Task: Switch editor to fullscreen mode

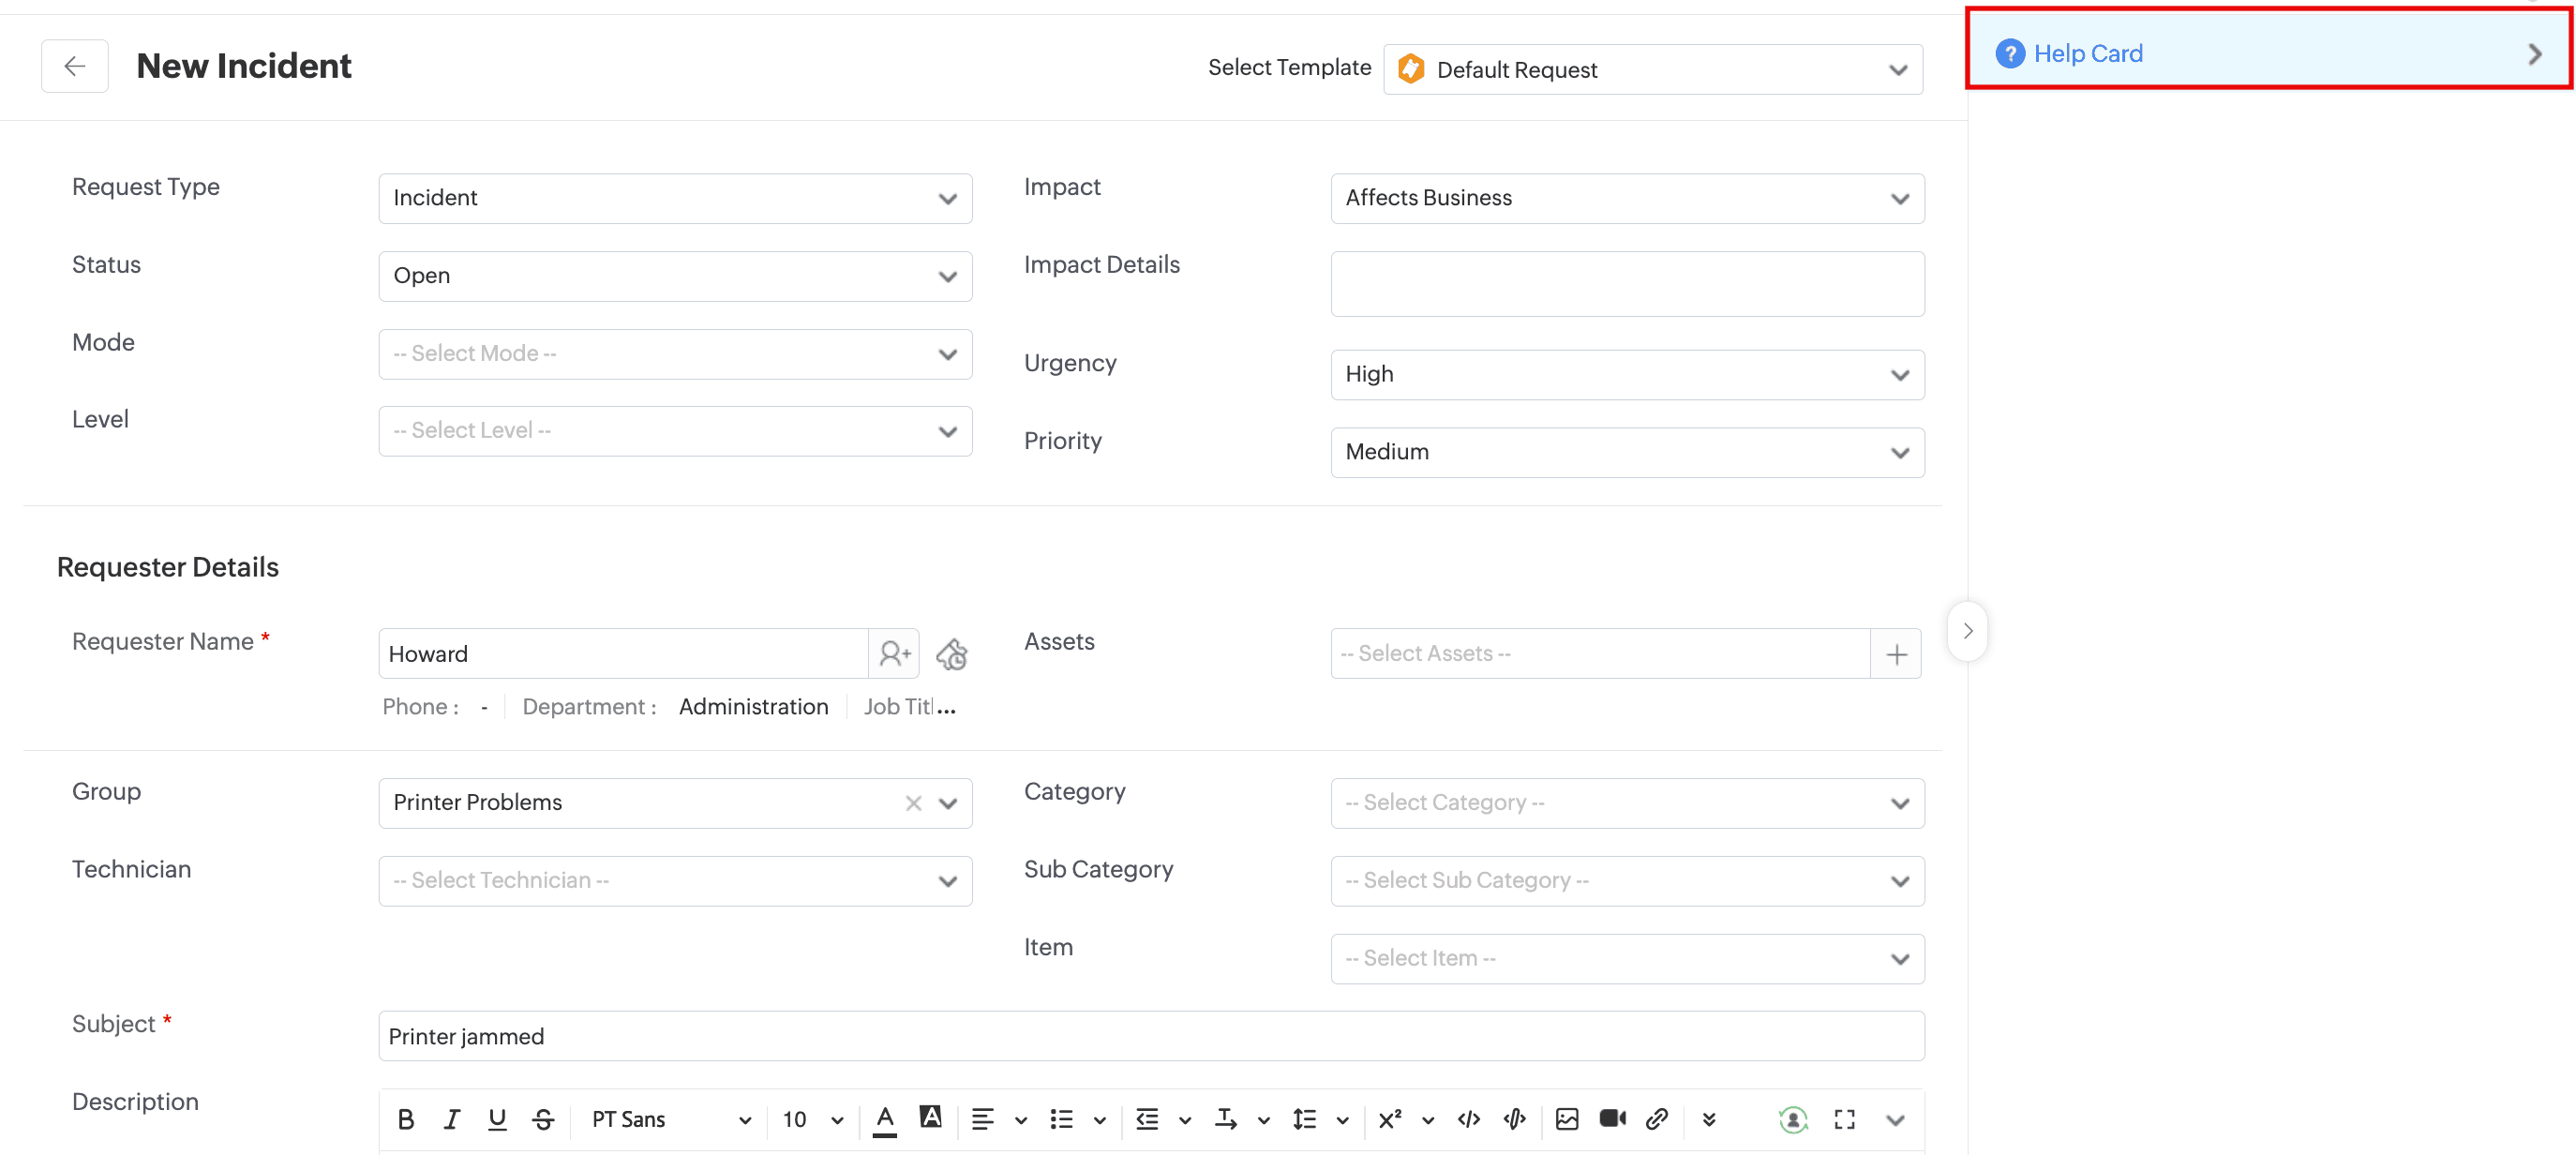Action: click(x=1844, y=1120)
